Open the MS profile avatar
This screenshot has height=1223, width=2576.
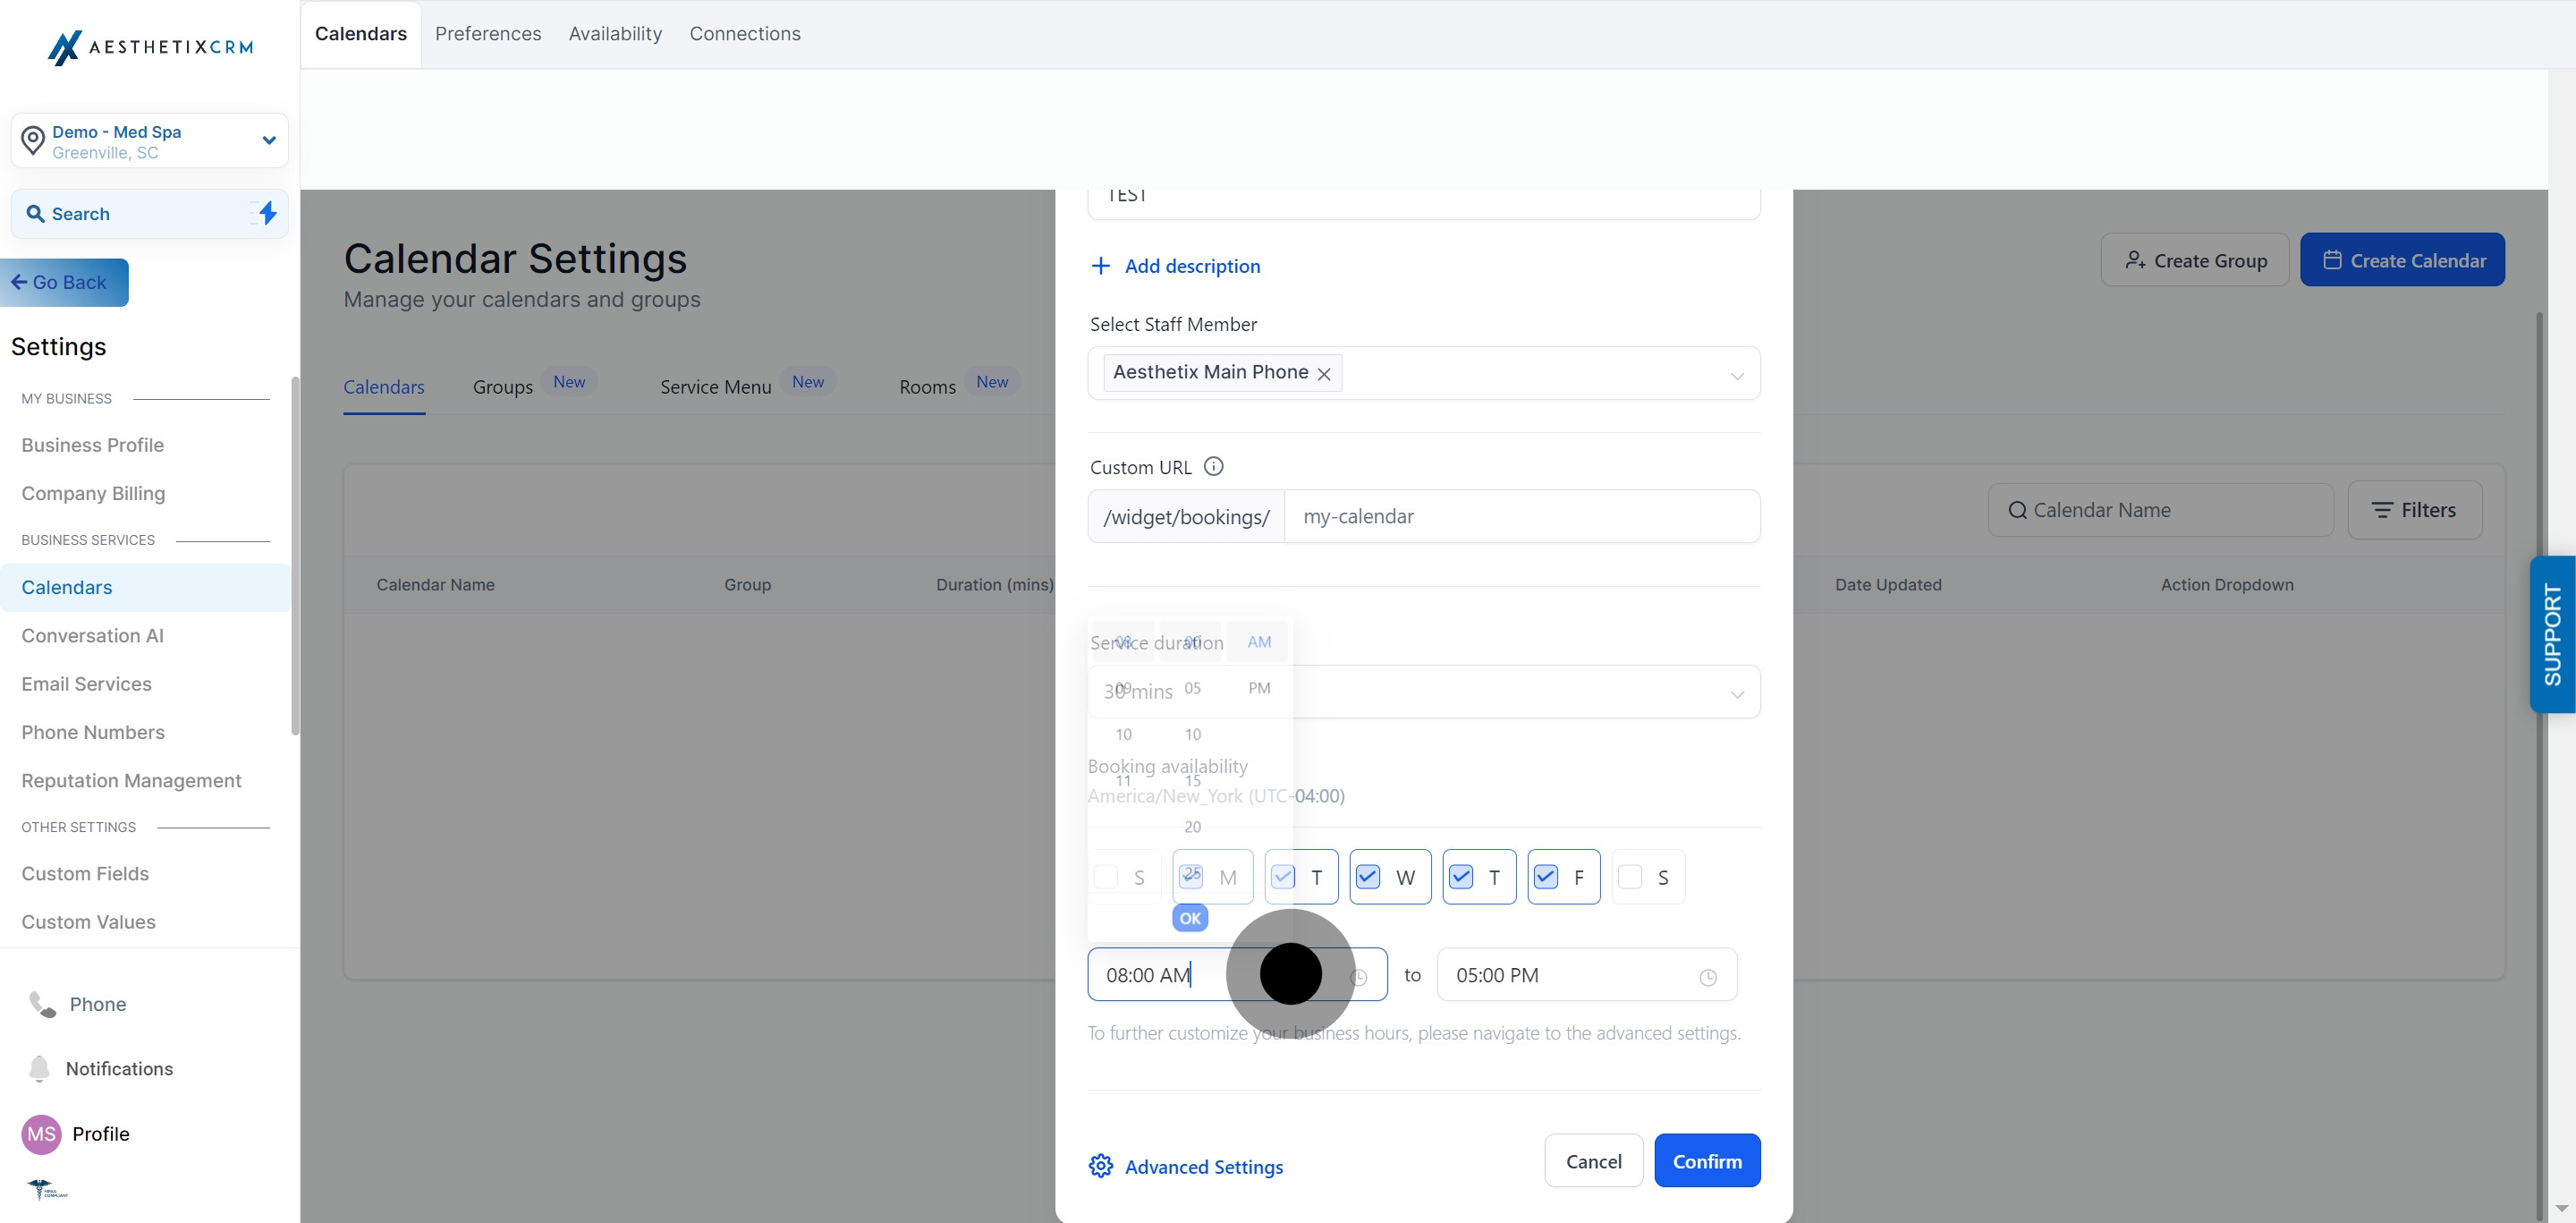tap(41, 1134)
